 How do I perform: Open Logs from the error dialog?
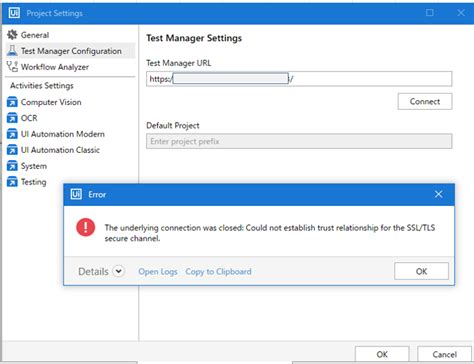(x=158, y=271)
